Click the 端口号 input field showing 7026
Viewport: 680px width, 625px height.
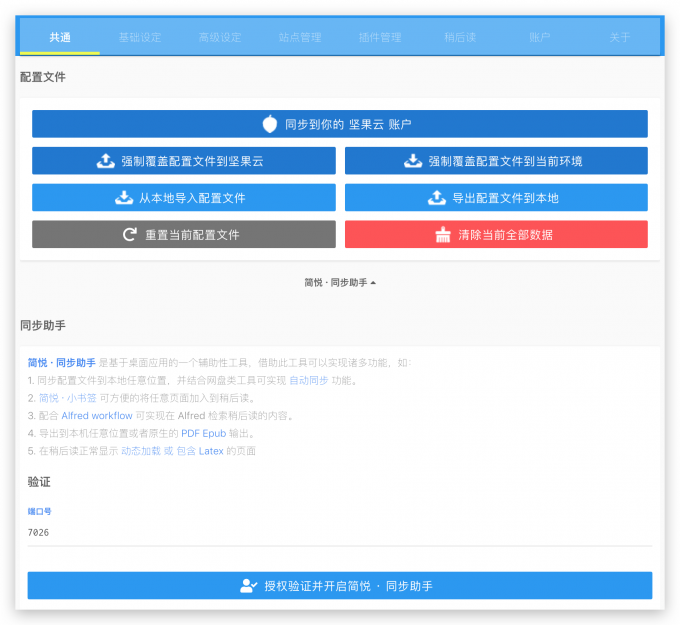point(340,533)
